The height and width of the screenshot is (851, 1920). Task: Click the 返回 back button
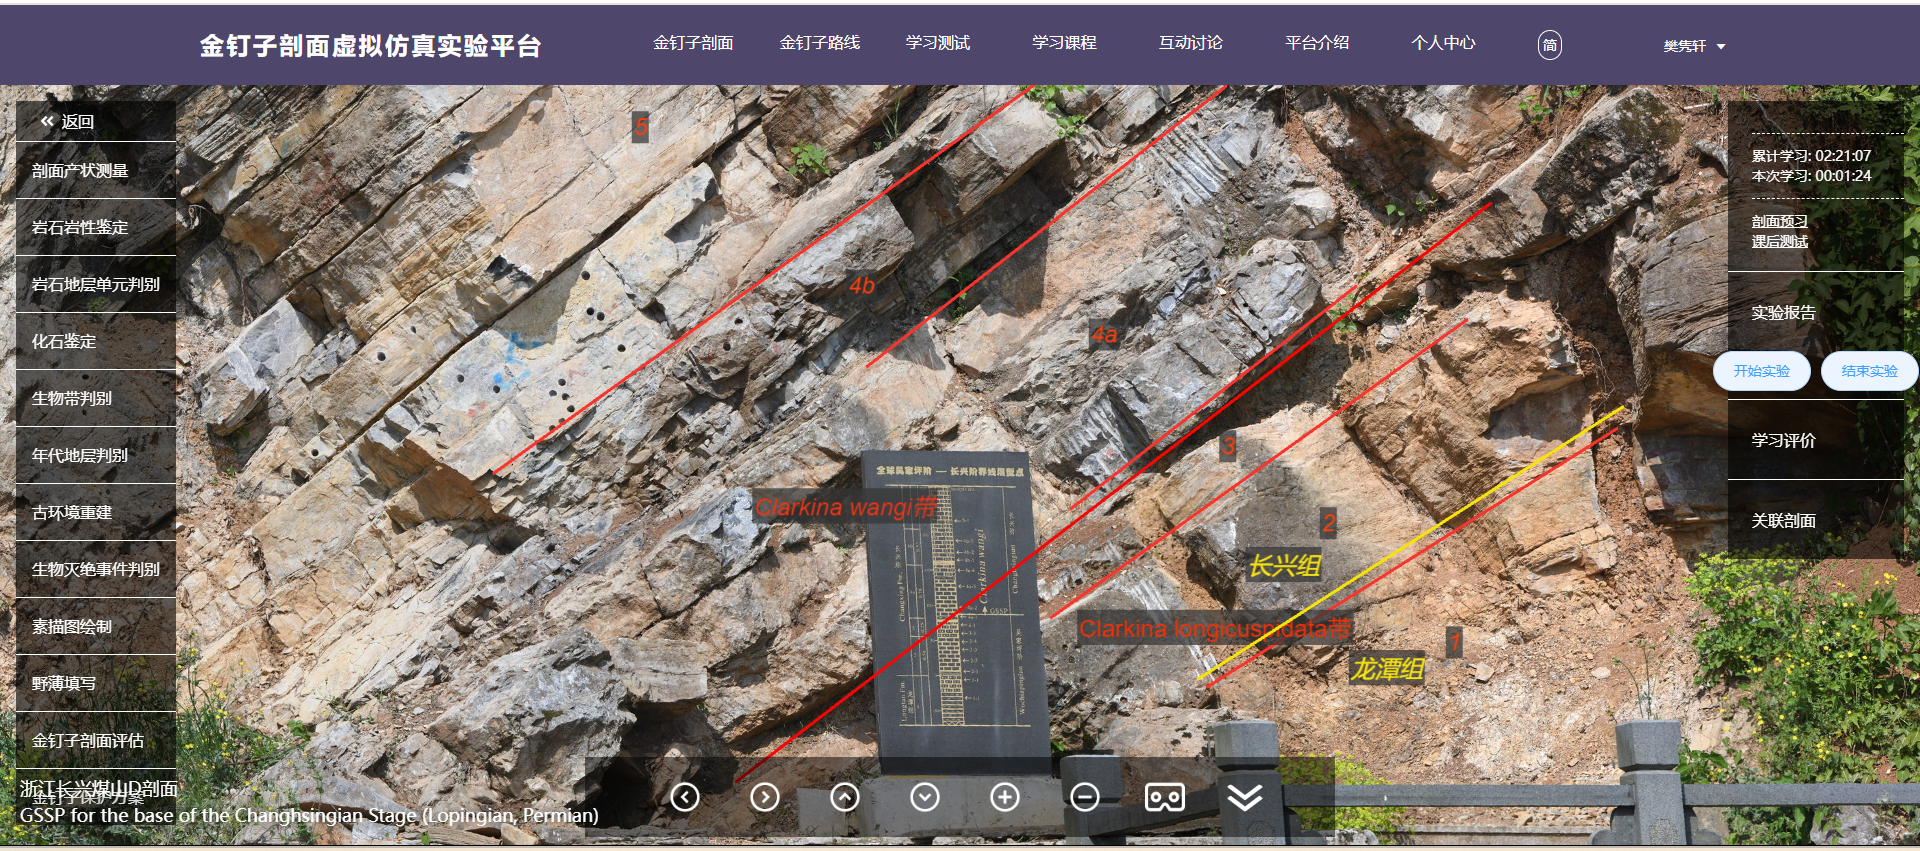[68, 122]
